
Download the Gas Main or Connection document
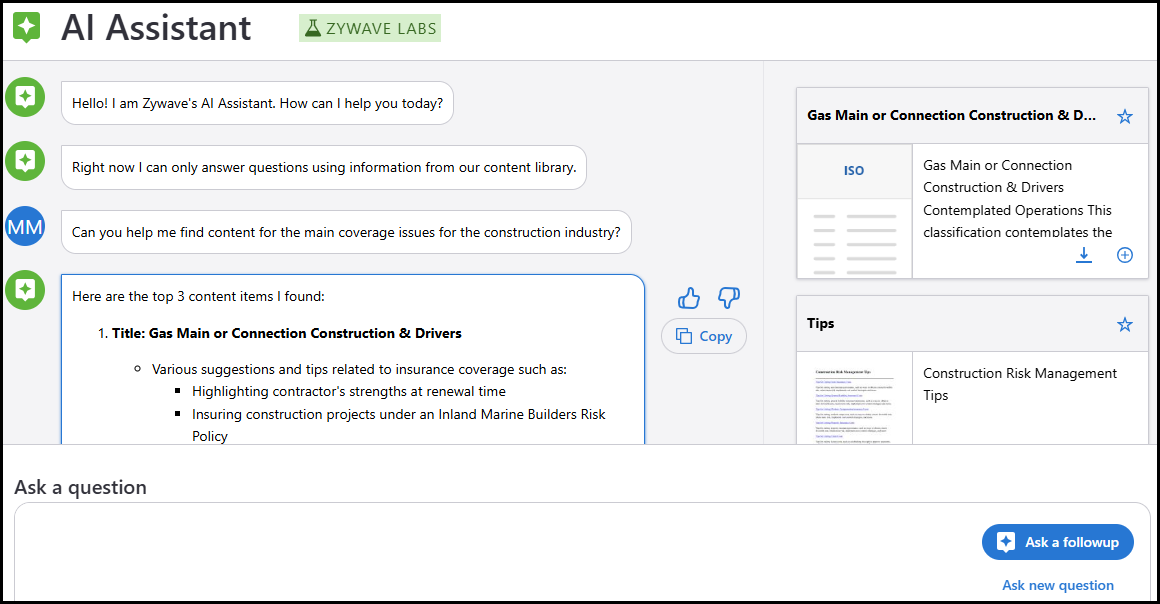click(x=1084, y=255)
